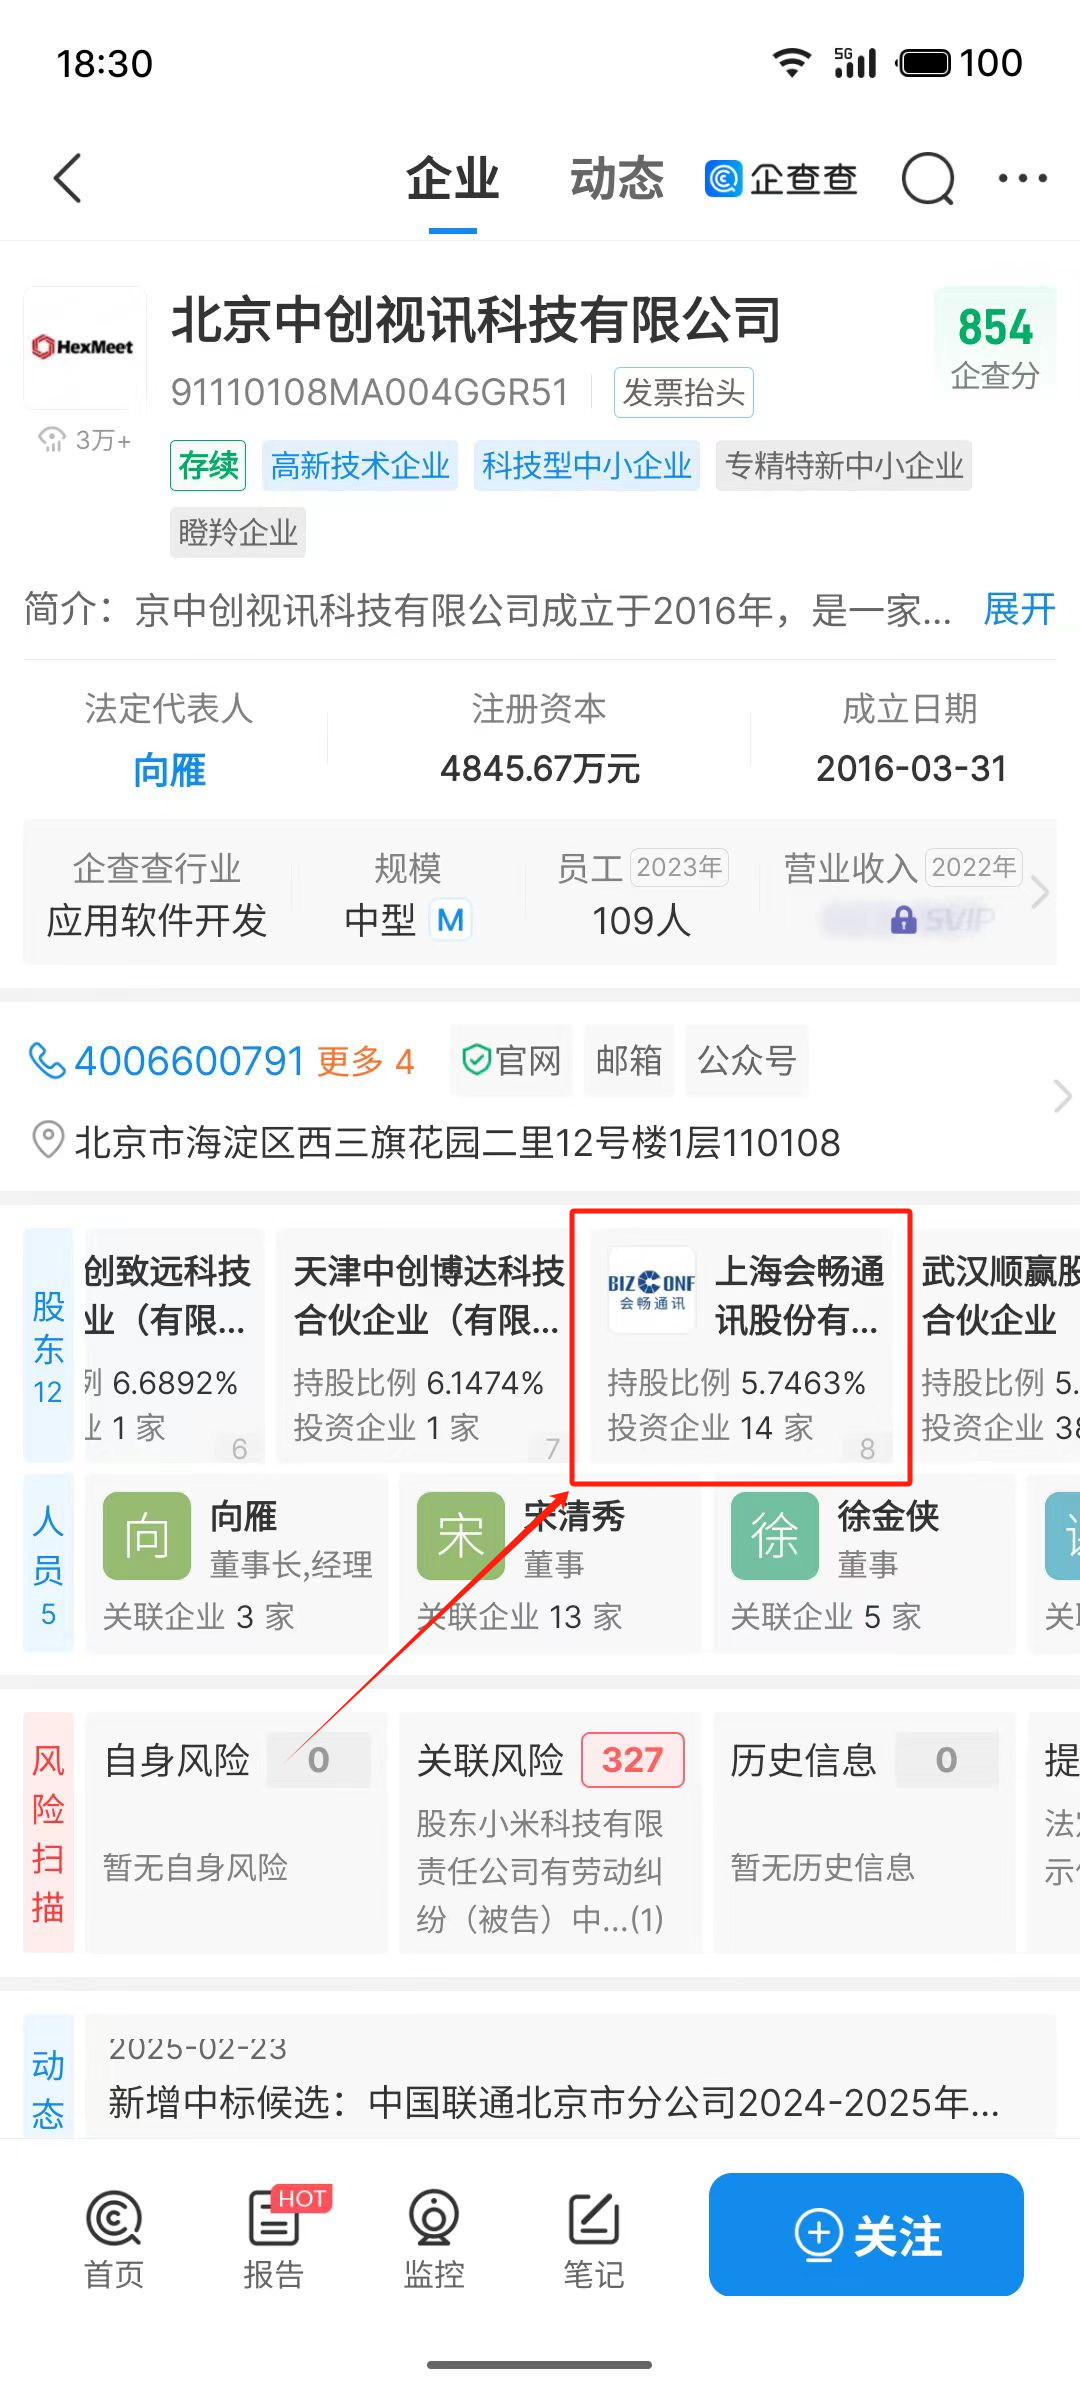Open 创致远科技 shareholder card
This screenshot has height=2400, width=1080.
tap(172, 1346)
